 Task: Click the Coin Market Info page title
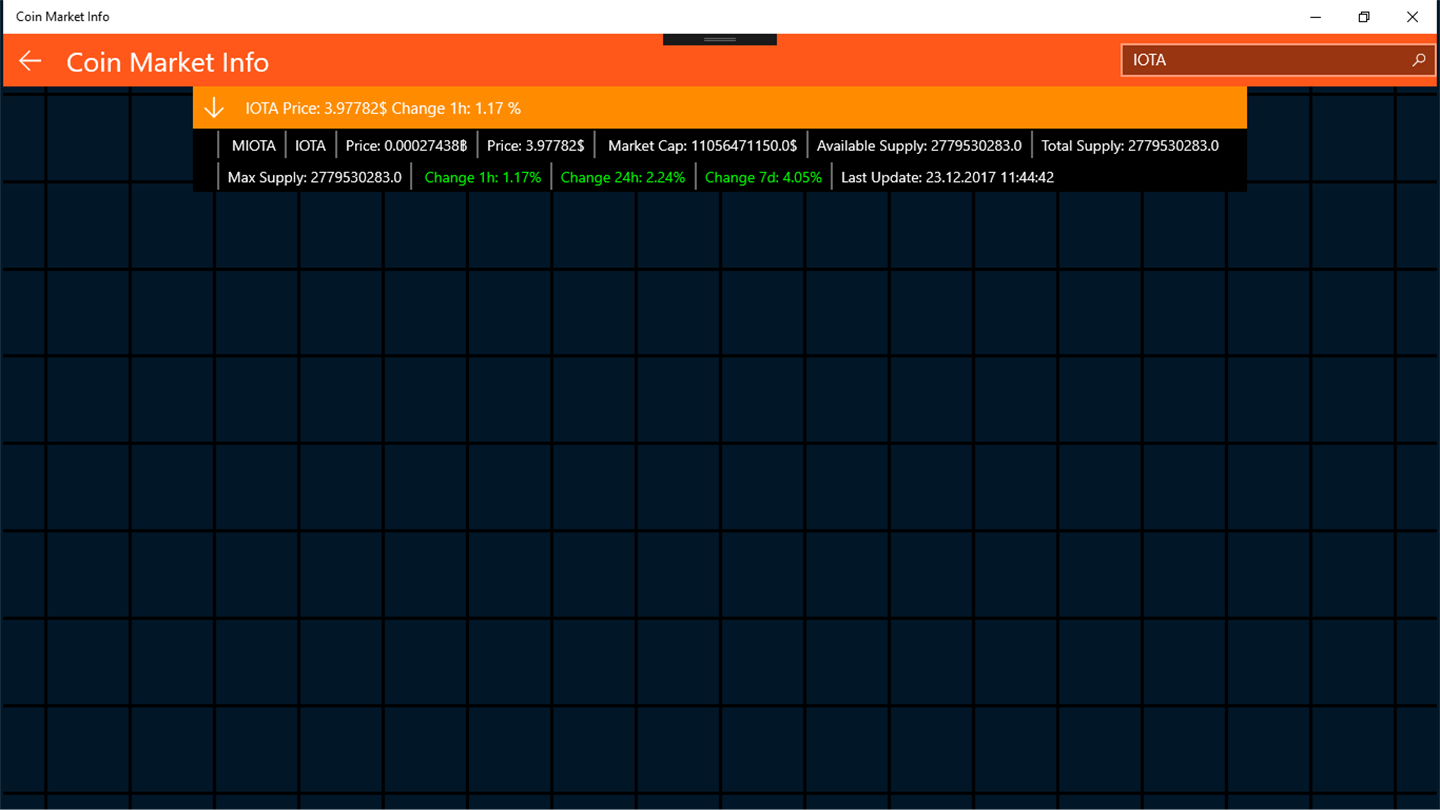(168, 62)
